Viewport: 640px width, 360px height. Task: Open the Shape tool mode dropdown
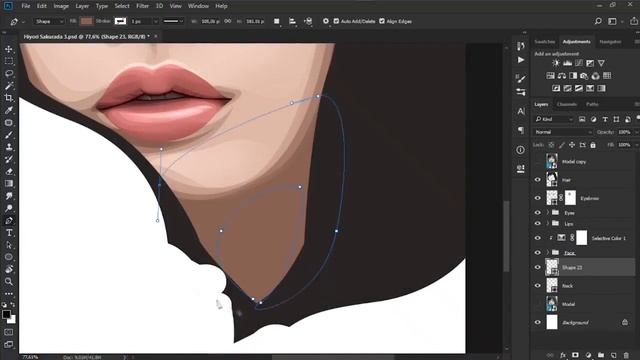[x=49, y=21]
